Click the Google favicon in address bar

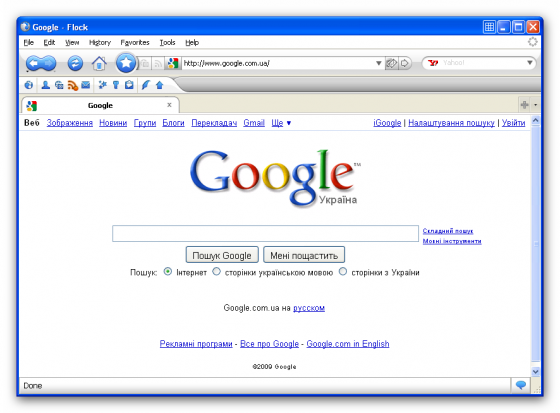tap(173, 63)
